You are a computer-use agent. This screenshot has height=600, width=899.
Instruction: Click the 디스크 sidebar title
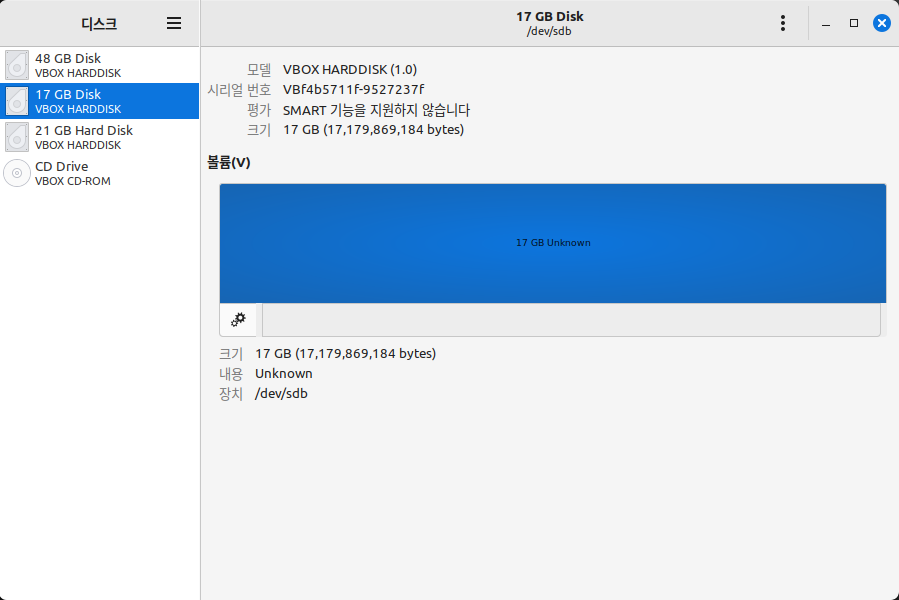click(99, 24)
